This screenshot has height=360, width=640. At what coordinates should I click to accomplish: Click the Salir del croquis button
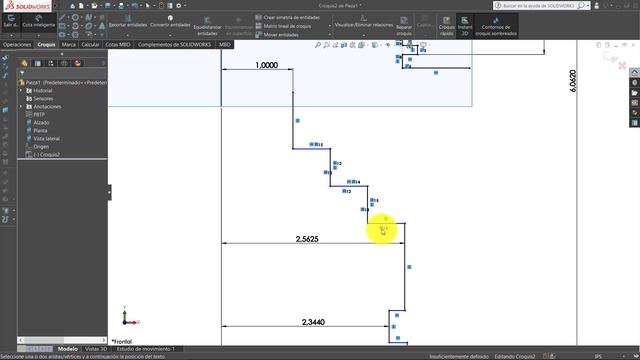(11, 21)
